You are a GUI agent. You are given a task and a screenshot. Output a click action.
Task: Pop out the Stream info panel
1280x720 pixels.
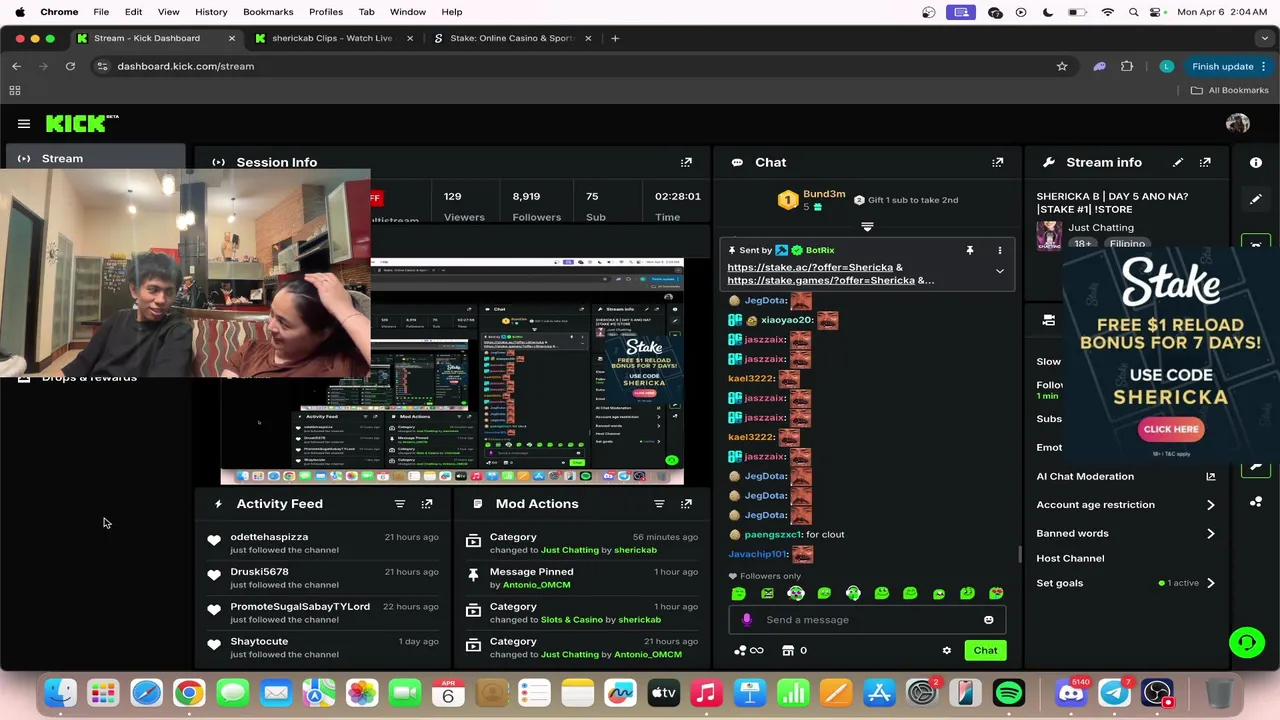pyautogui.click(x=1205, y=162)
